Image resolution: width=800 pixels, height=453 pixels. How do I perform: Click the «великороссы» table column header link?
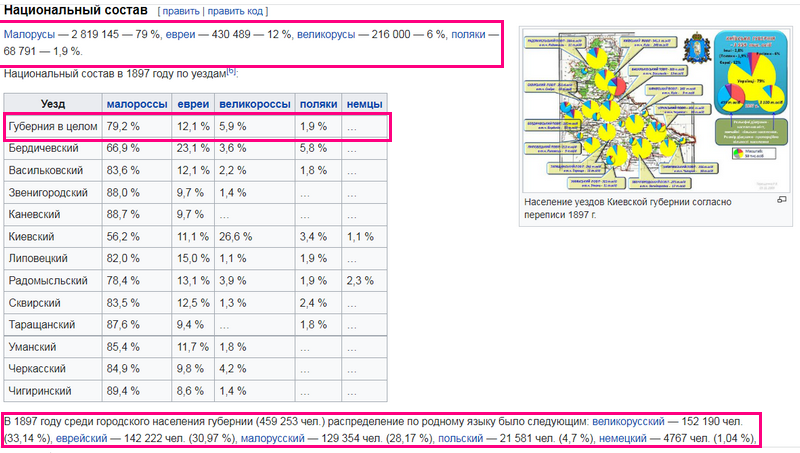[254, 104]
